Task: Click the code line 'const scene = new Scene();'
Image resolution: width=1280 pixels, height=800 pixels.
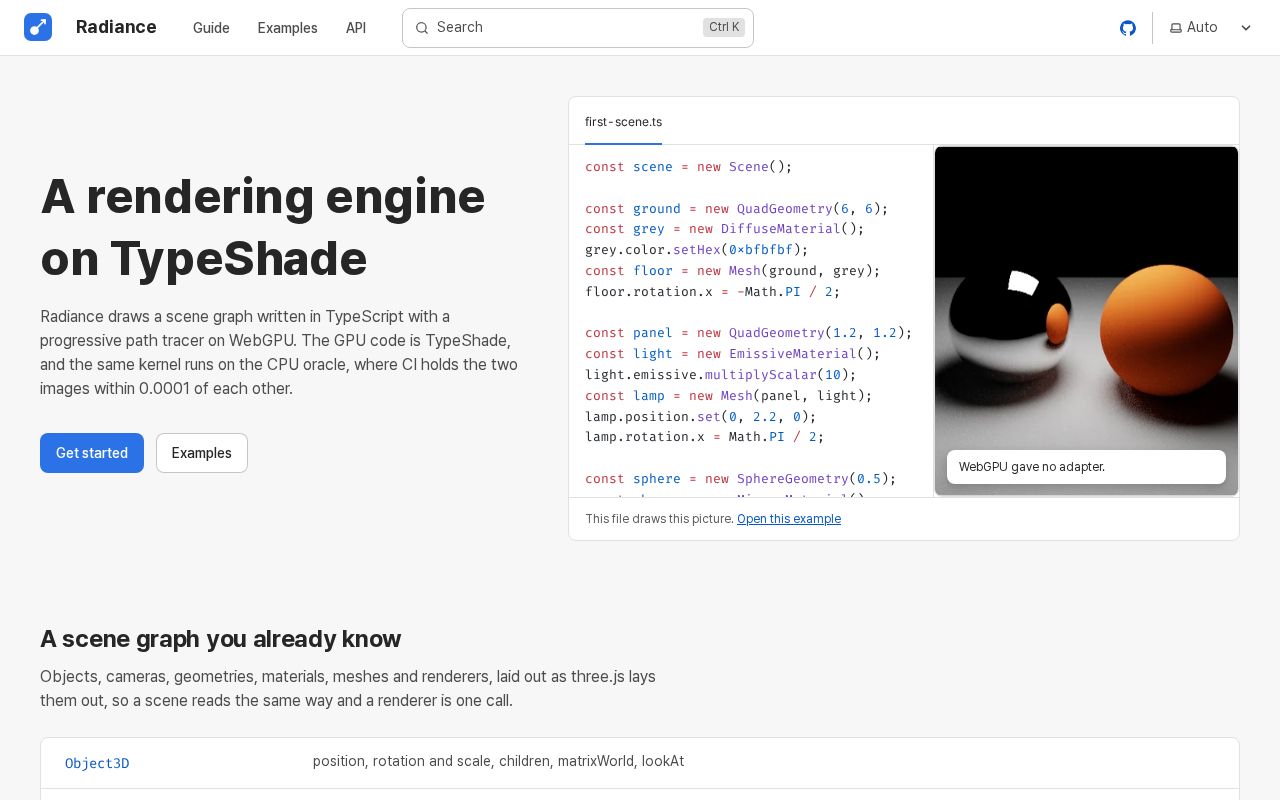Action: pos(689,167)
